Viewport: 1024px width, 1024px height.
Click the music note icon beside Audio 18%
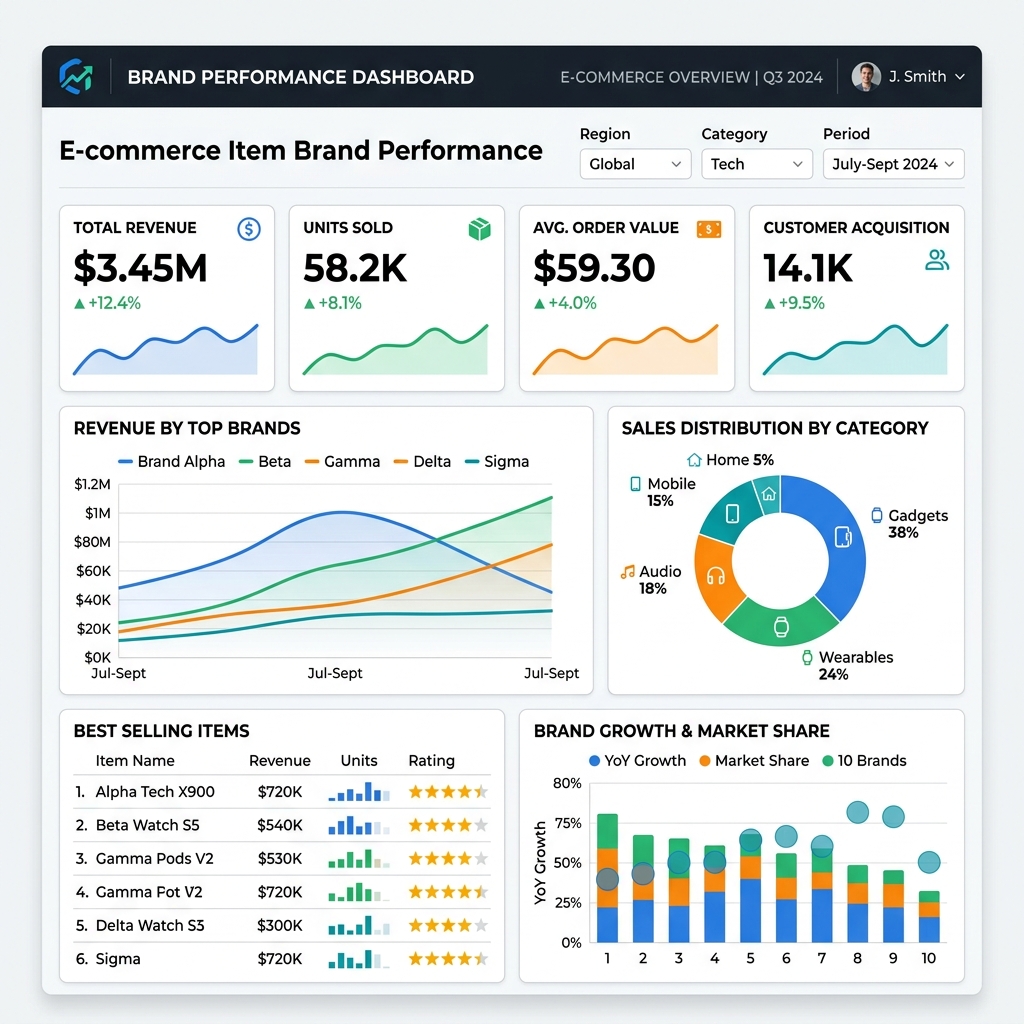(x=628, y=572)
